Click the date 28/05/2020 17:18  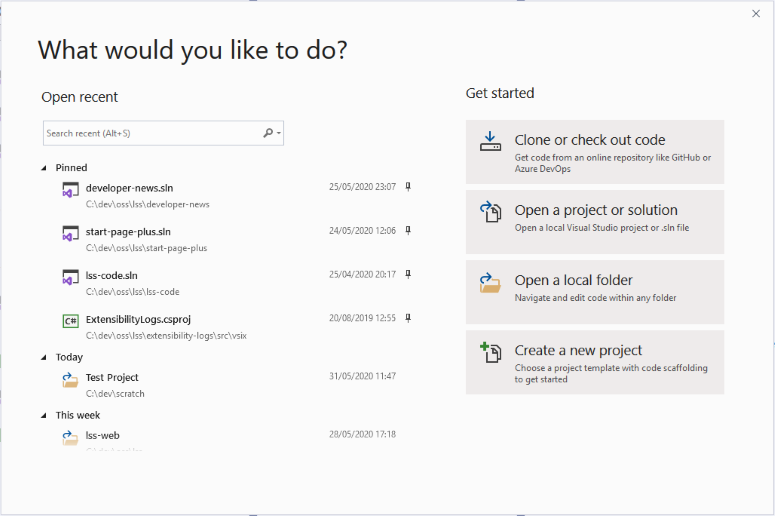(362, 434)
